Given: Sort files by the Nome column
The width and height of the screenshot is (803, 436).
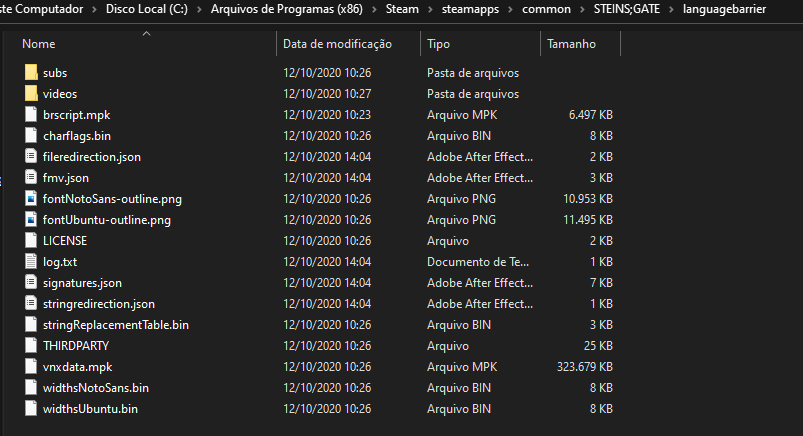Looking at the screenshot, I should (38, 44).
